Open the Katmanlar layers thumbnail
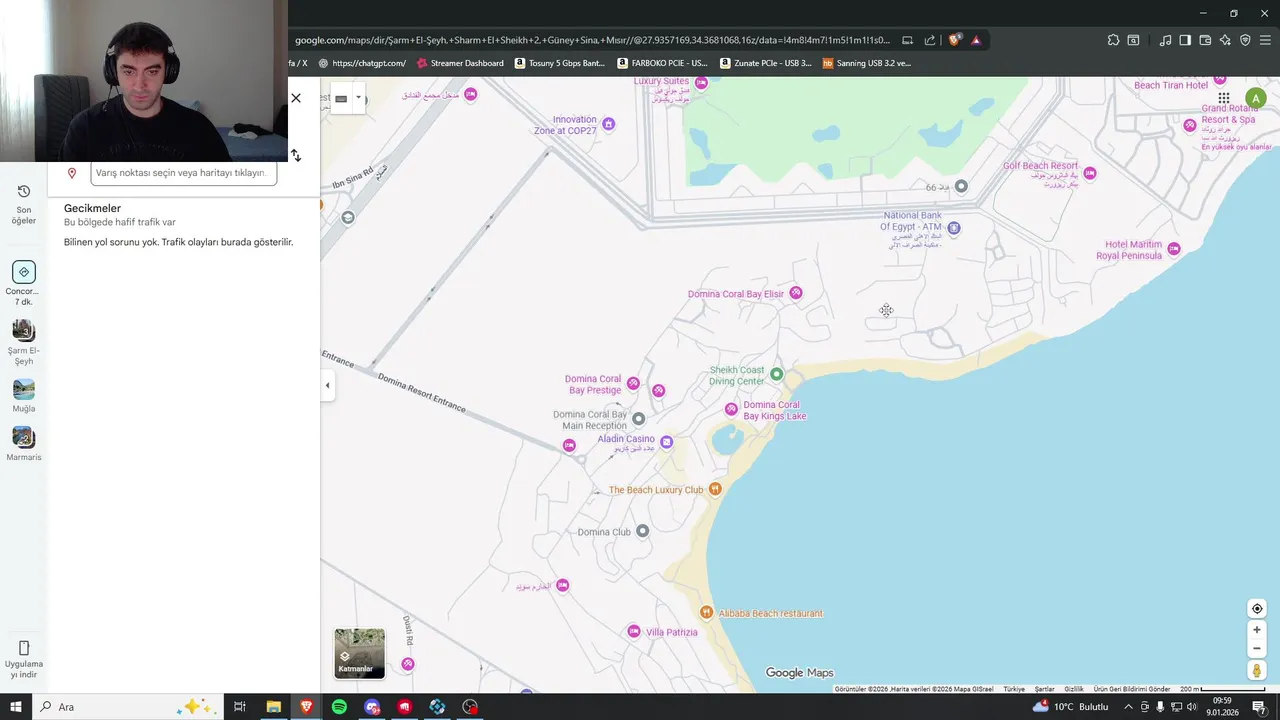 359,654
